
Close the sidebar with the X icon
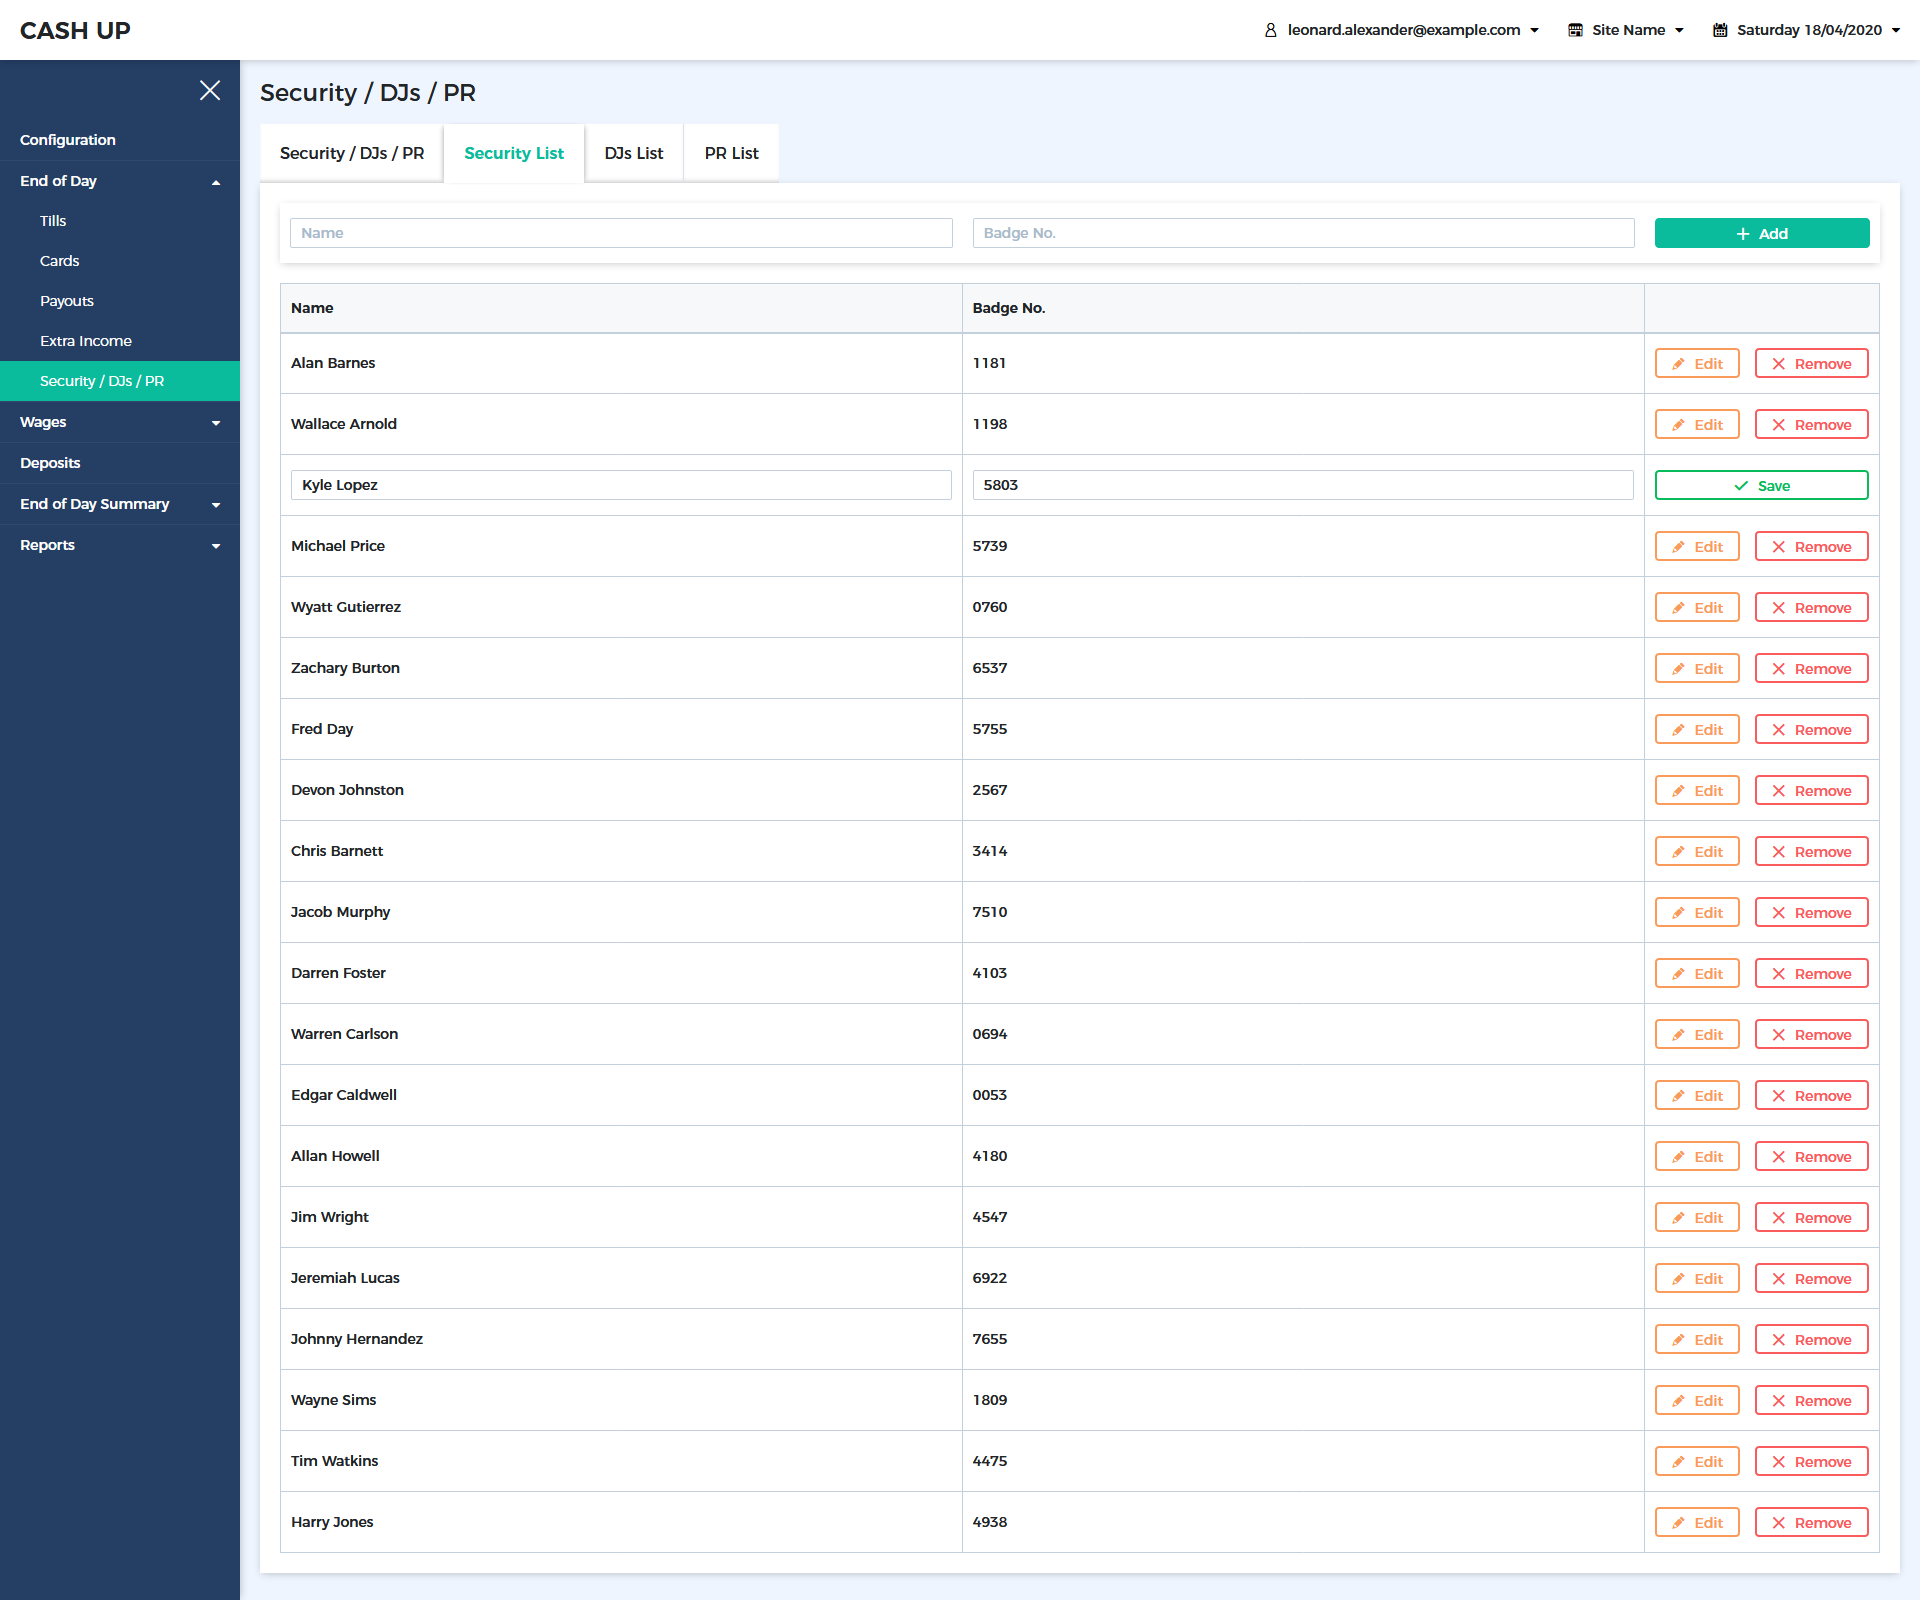point(210,90)
